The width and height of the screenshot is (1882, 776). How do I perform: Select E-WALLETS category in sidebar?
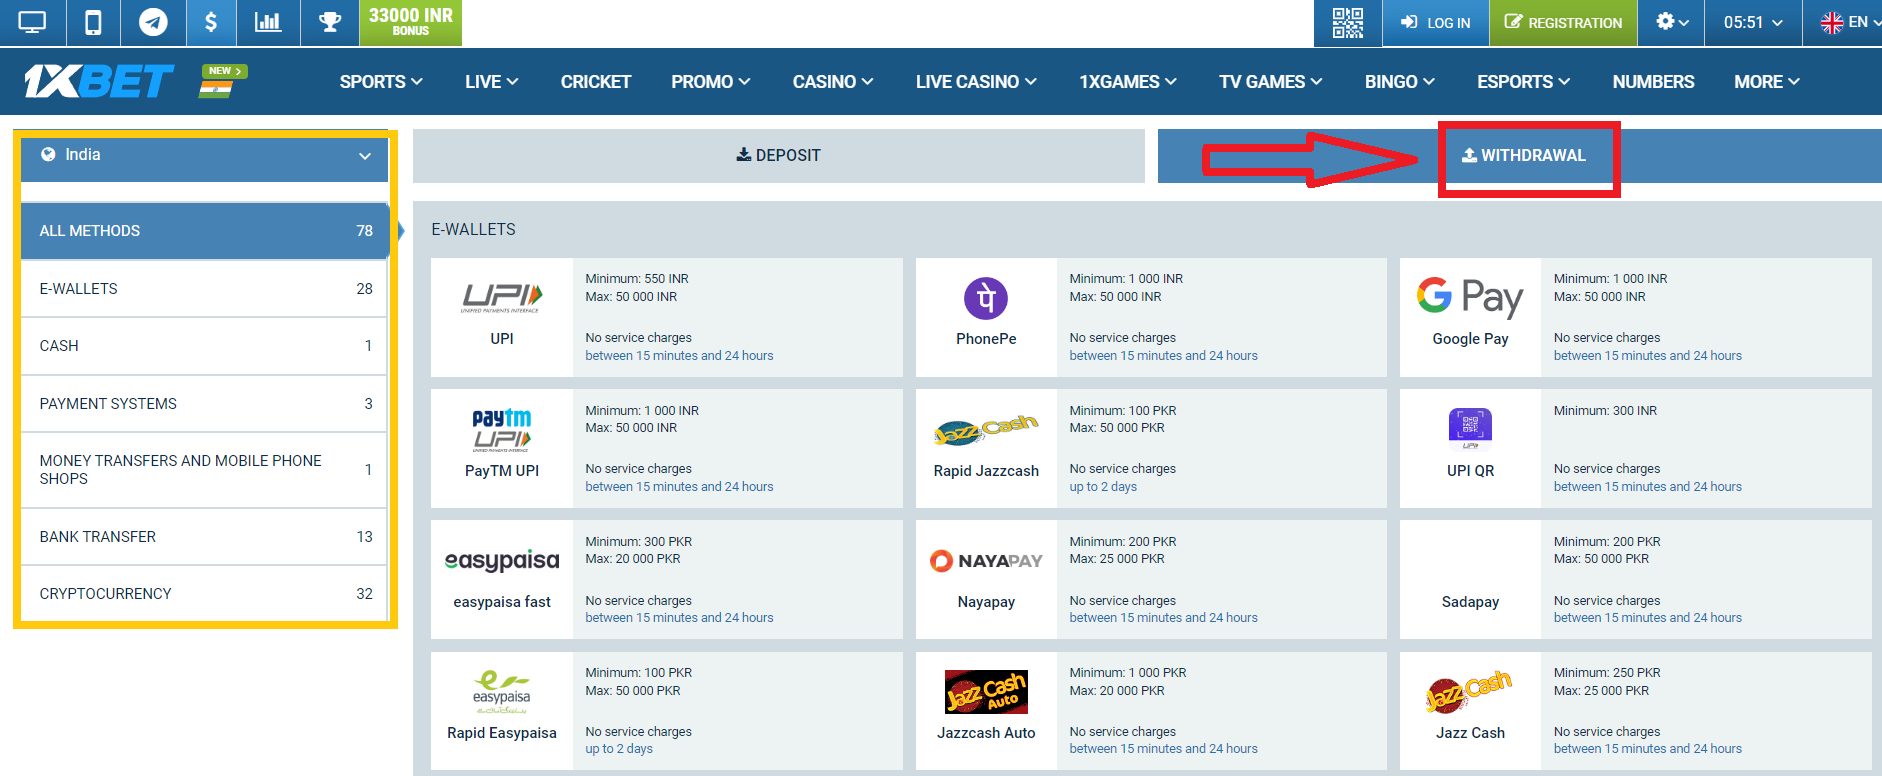(x=204, y=289)
